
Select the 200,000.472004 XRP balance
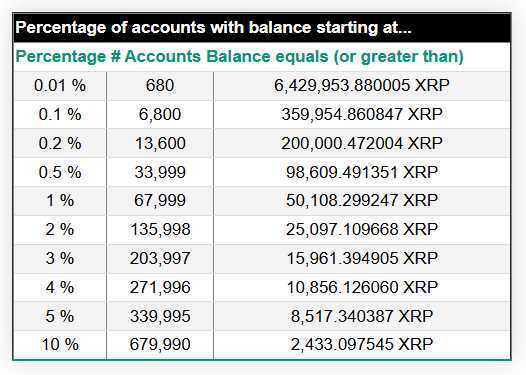tap(362, 144)
